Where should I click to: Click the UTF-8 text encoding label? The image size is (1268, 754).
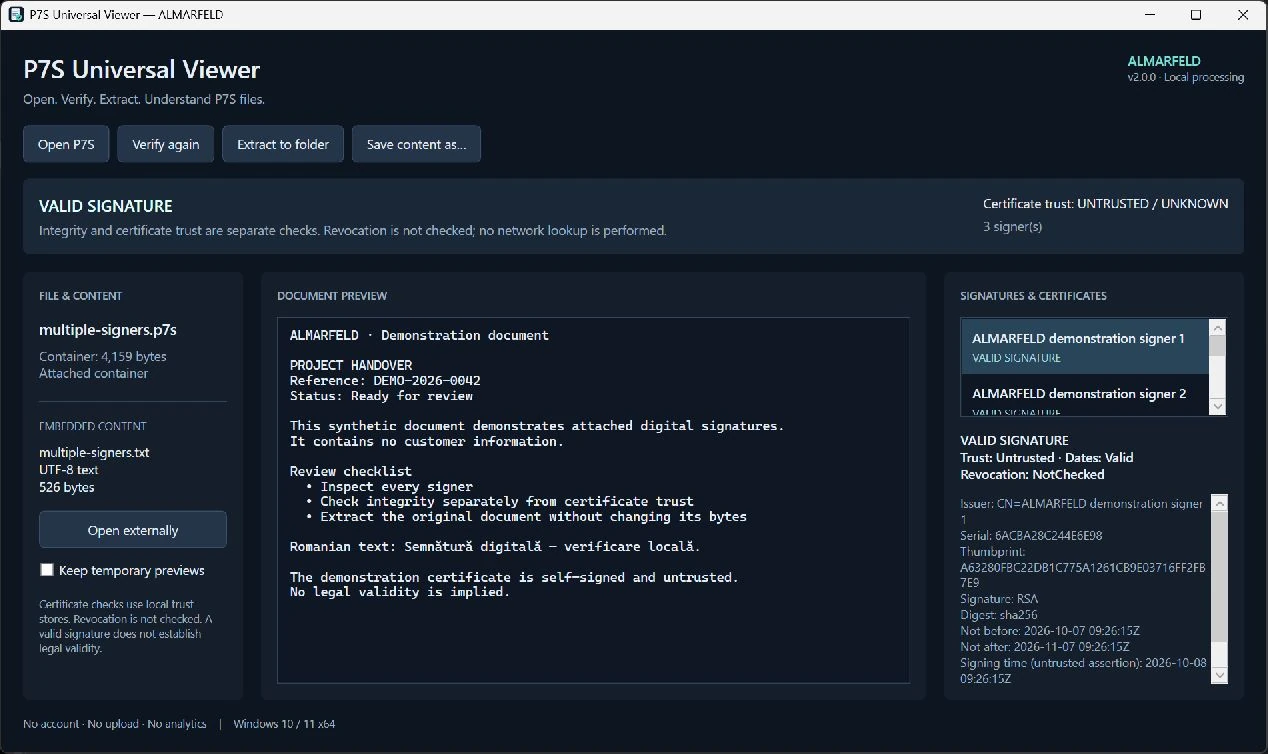(68, 469)
